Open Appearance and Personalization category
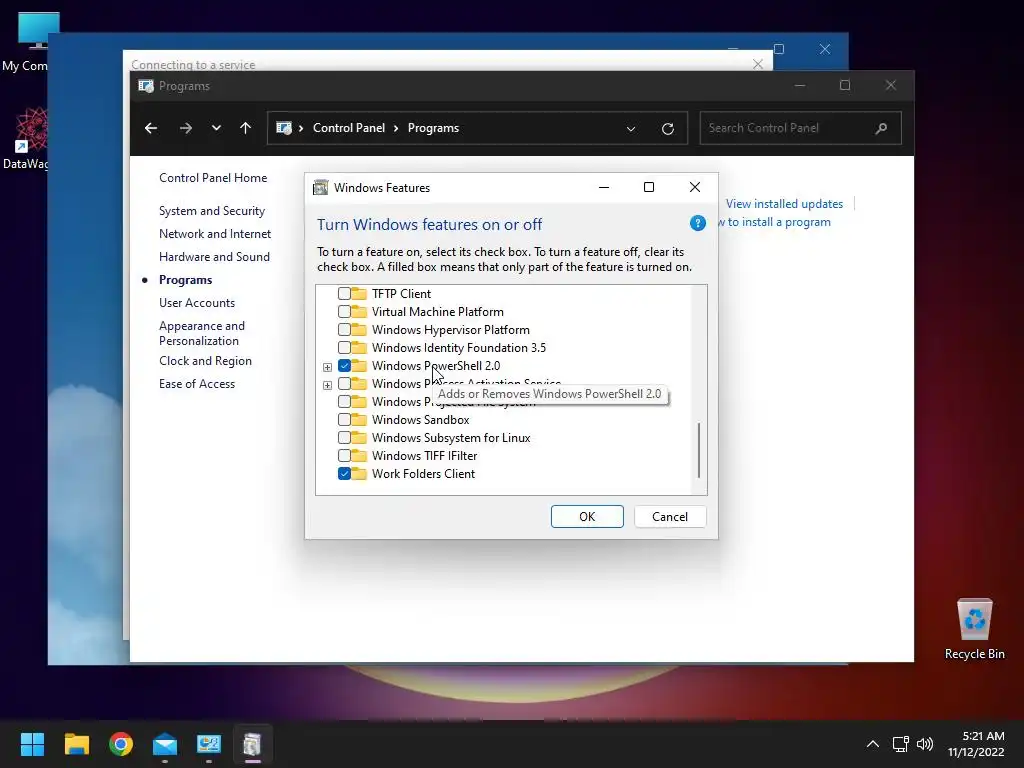The height and width of the screenshot is (768, 1024). 202,333
